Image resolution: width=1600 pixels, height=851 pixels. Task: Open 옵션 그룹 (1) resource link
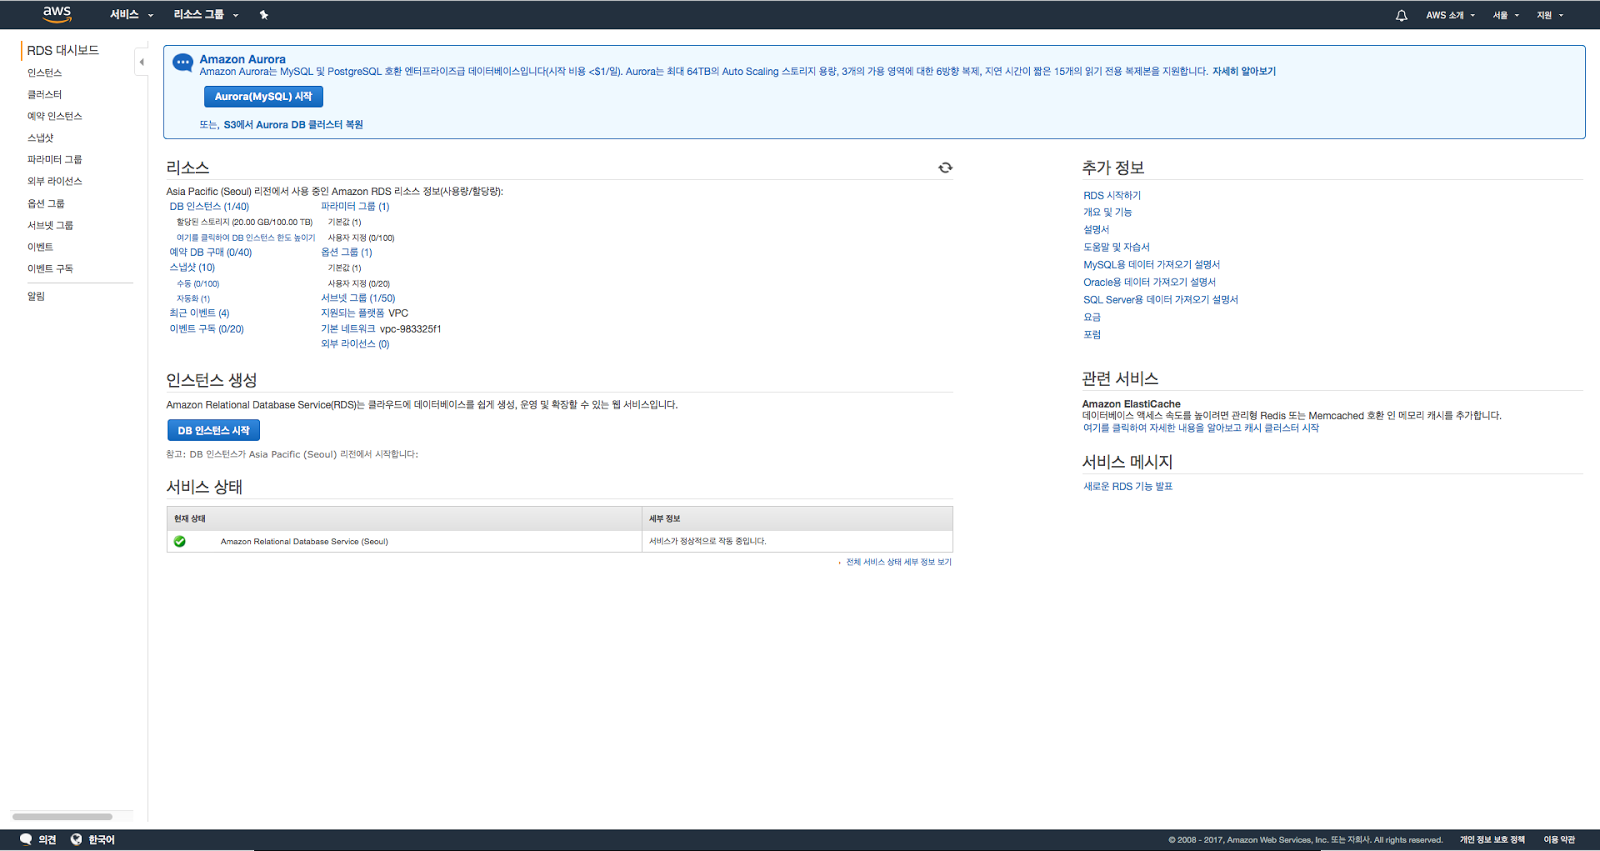click(346, 253)
